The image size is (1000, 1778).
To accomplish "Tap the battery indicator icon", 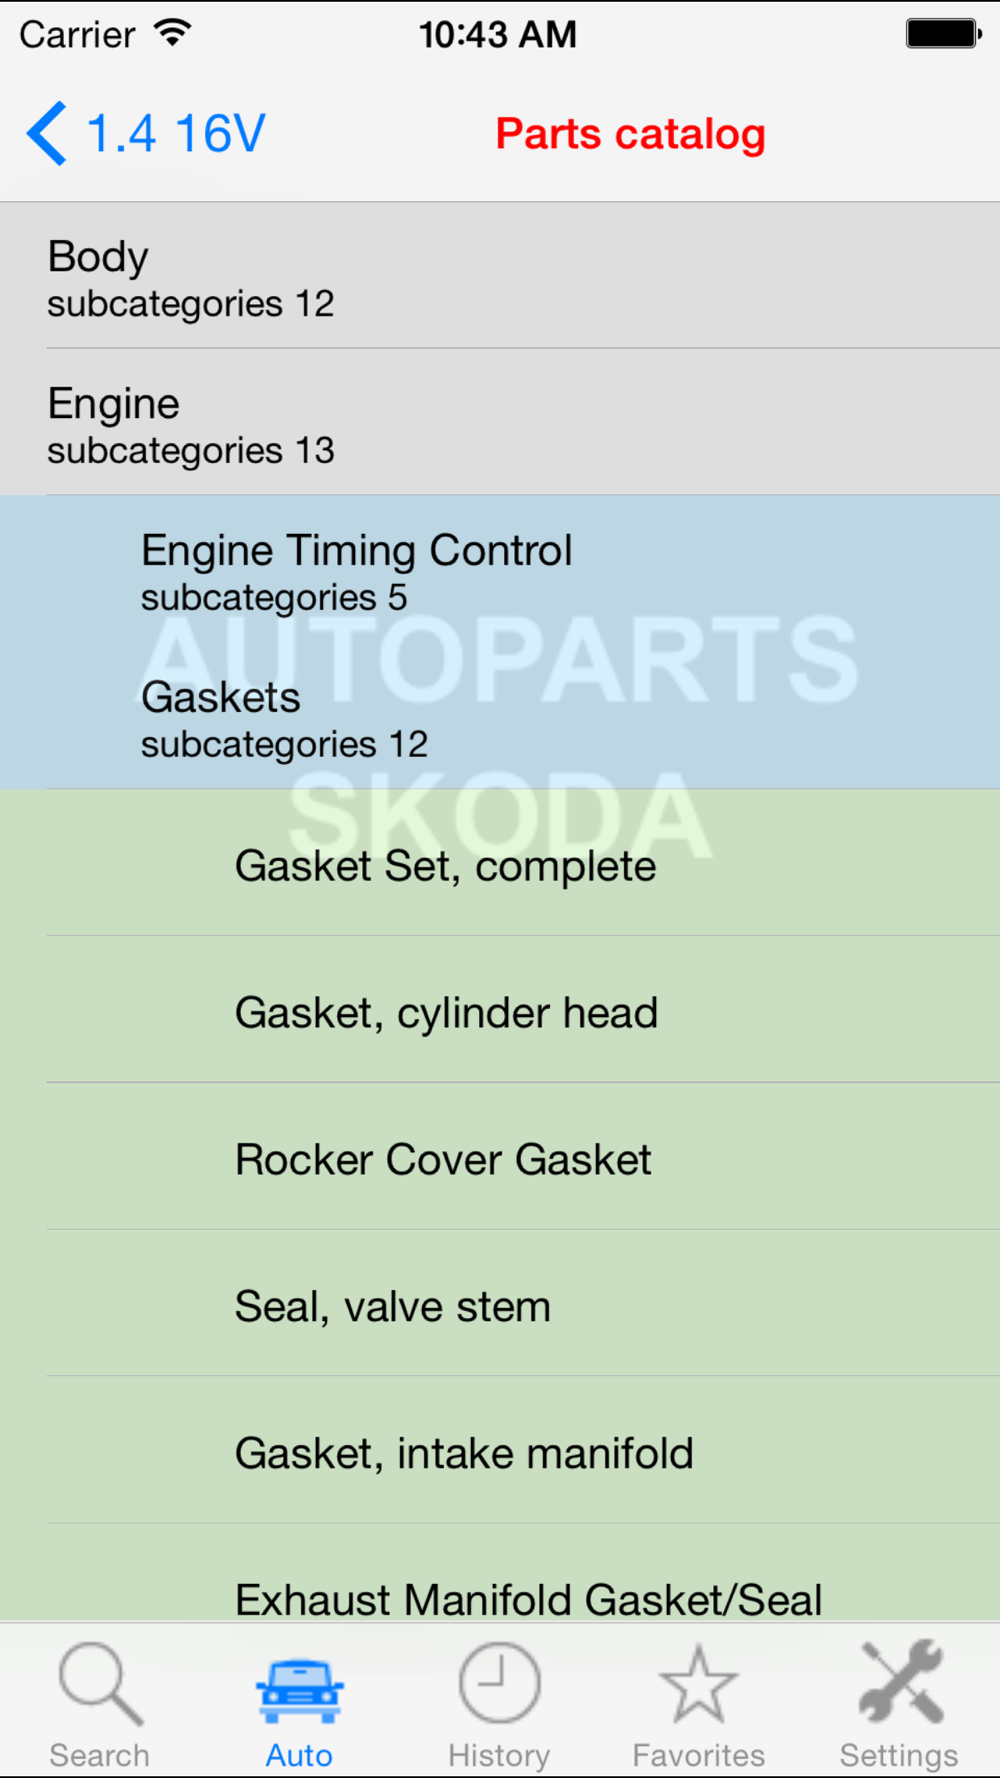I will click(944, 34).
